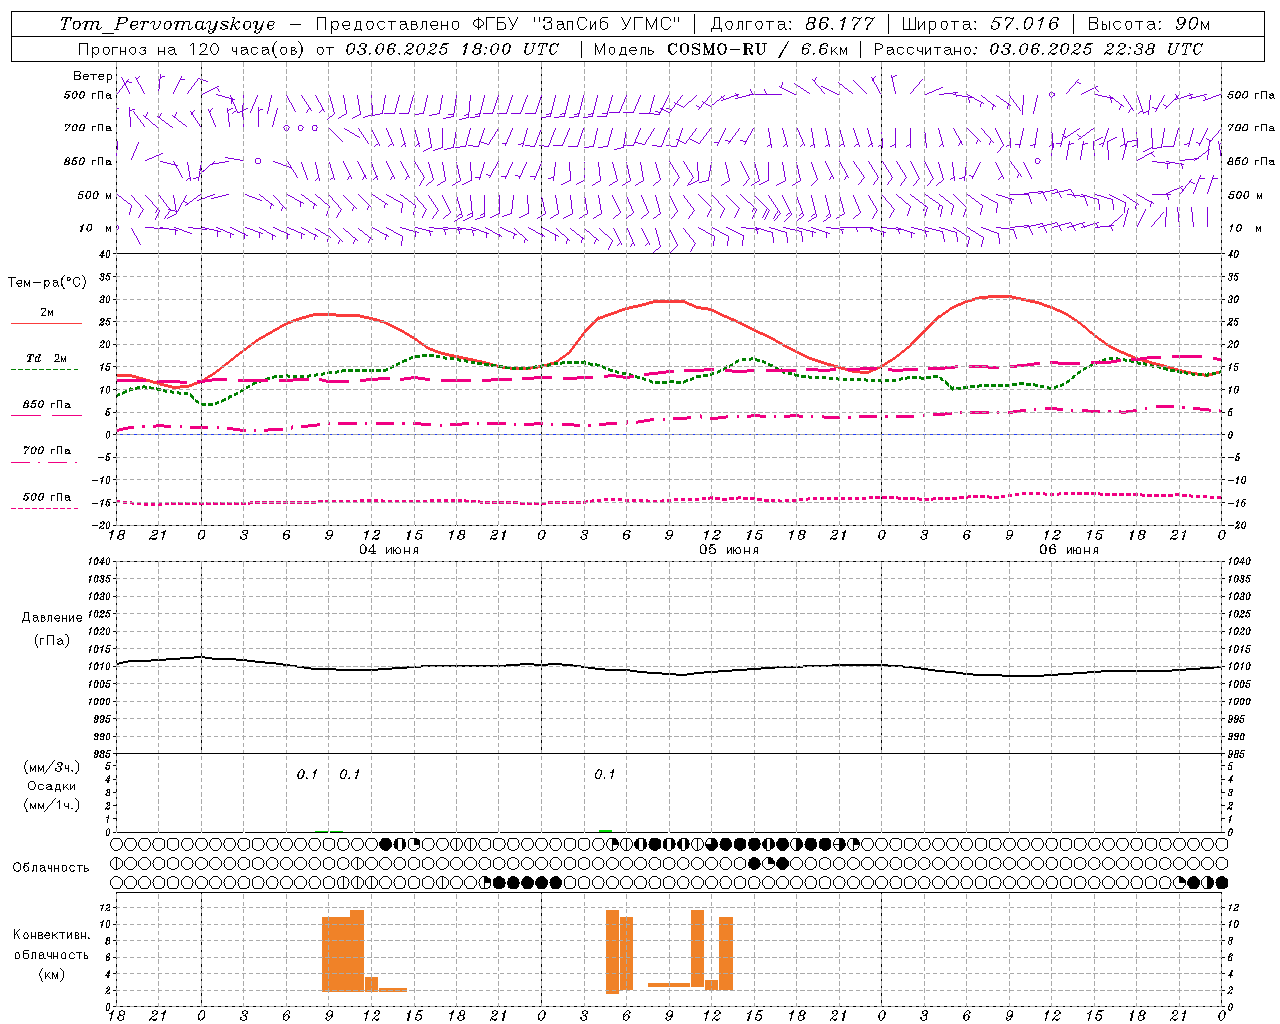The height and width of the screenshot is (1024, 1280).
Task: Click the Осадки panel label
Action: pyautogui.click(x=52, y=786)
